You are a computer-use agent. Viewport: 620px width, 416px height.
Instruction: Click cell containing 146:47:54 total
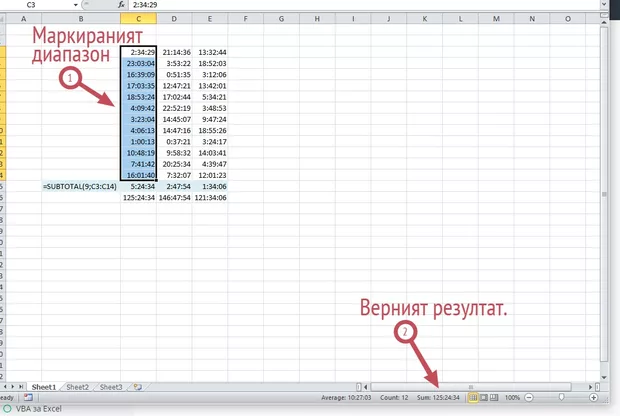174,197
